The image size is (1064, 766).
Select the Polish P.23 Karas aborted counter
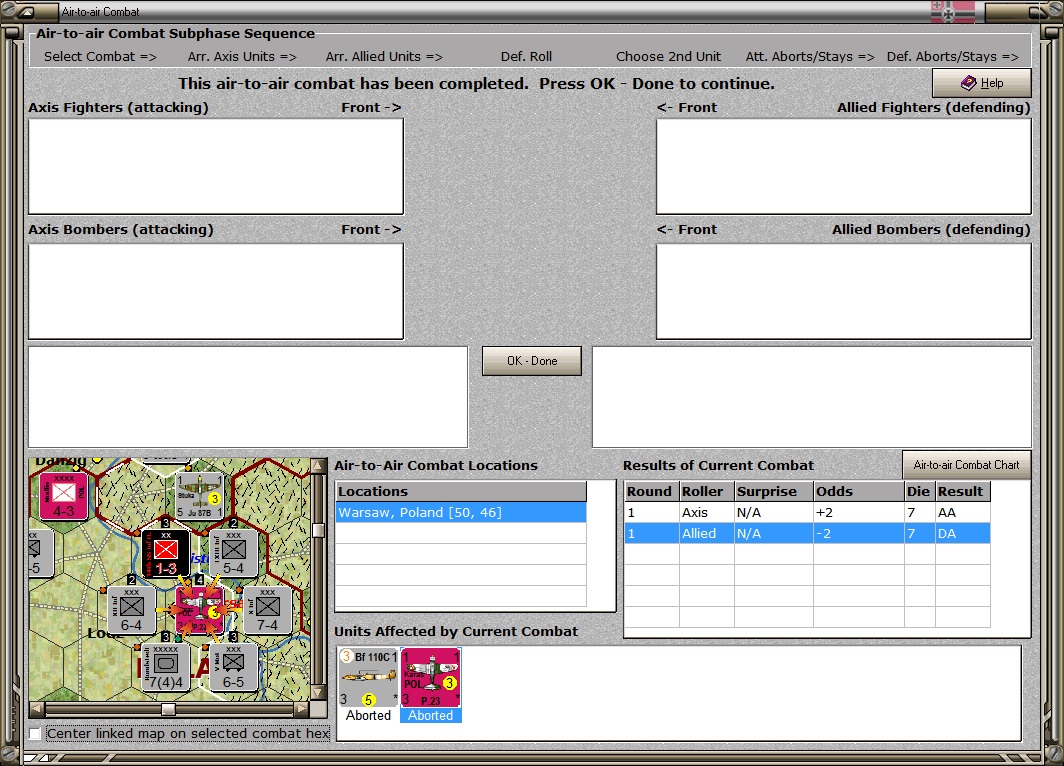(x=430, y=677)
